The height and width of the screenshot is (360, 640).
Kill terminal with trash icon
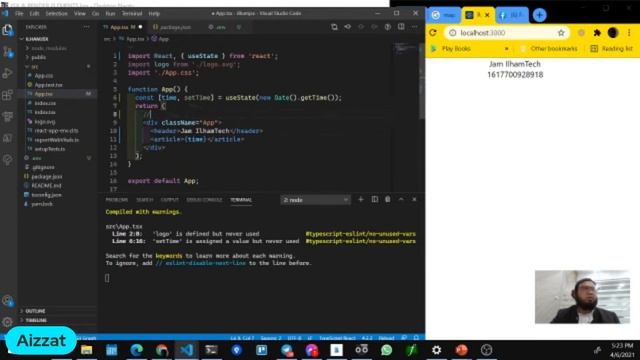point(387,200)
